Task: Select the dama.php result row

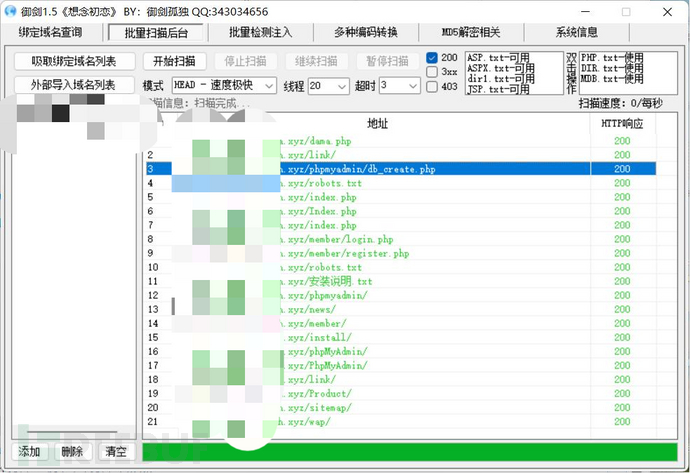Action: pos(401,141)
